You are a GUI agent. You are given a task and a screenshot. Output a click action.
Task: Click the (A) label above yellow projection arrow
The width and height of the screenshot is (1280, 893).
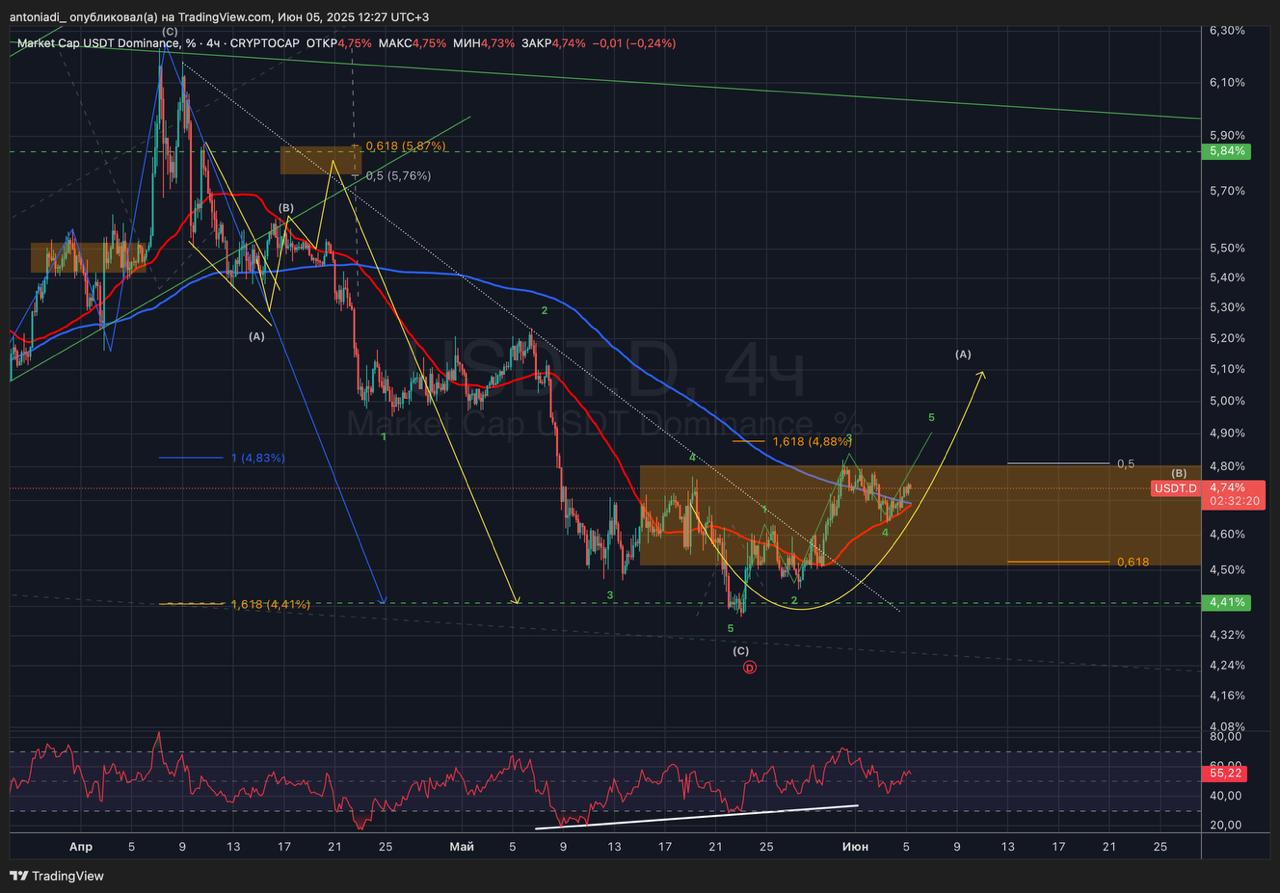click(x=963, y=354)
